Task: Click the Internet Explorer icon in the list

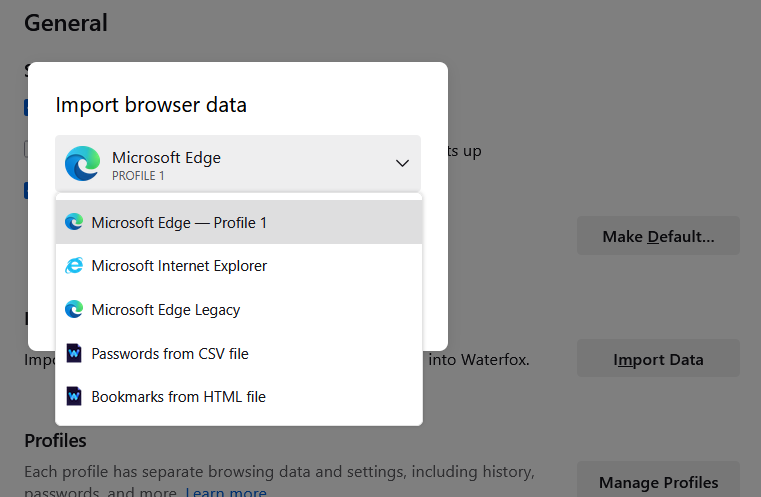Action: pyautogui.click(x=74, y=265)
